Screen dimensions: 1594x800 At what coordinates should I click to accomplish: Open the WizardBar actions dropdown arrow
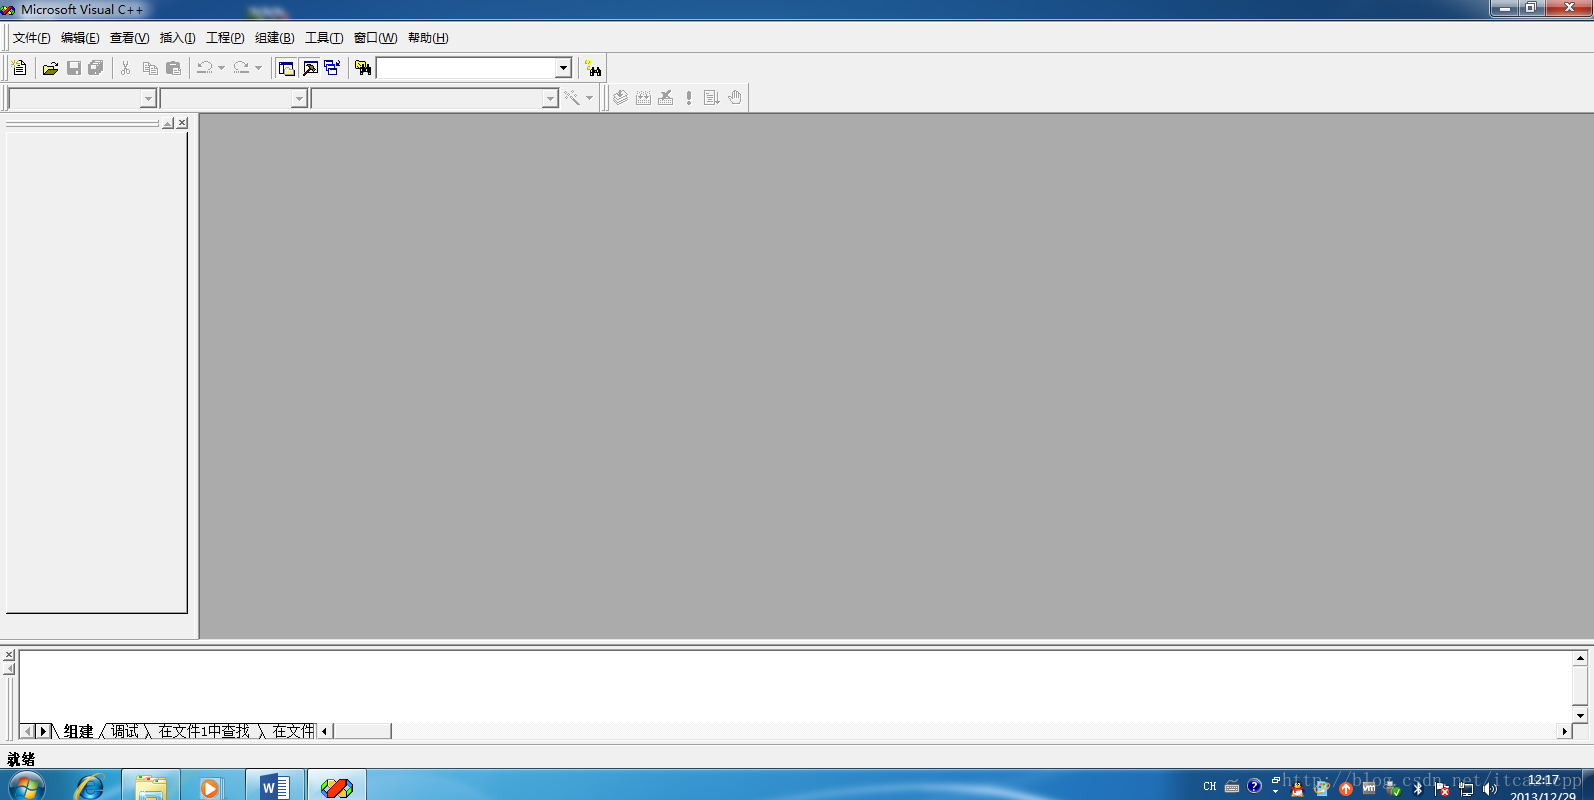(x=589, y=97)
